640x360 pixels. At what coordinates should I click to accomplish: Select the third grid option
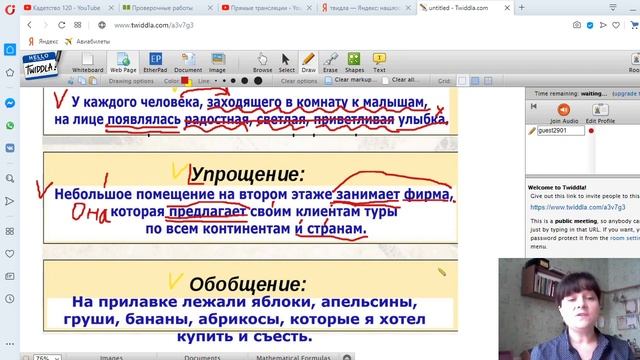tap(488, 81)
